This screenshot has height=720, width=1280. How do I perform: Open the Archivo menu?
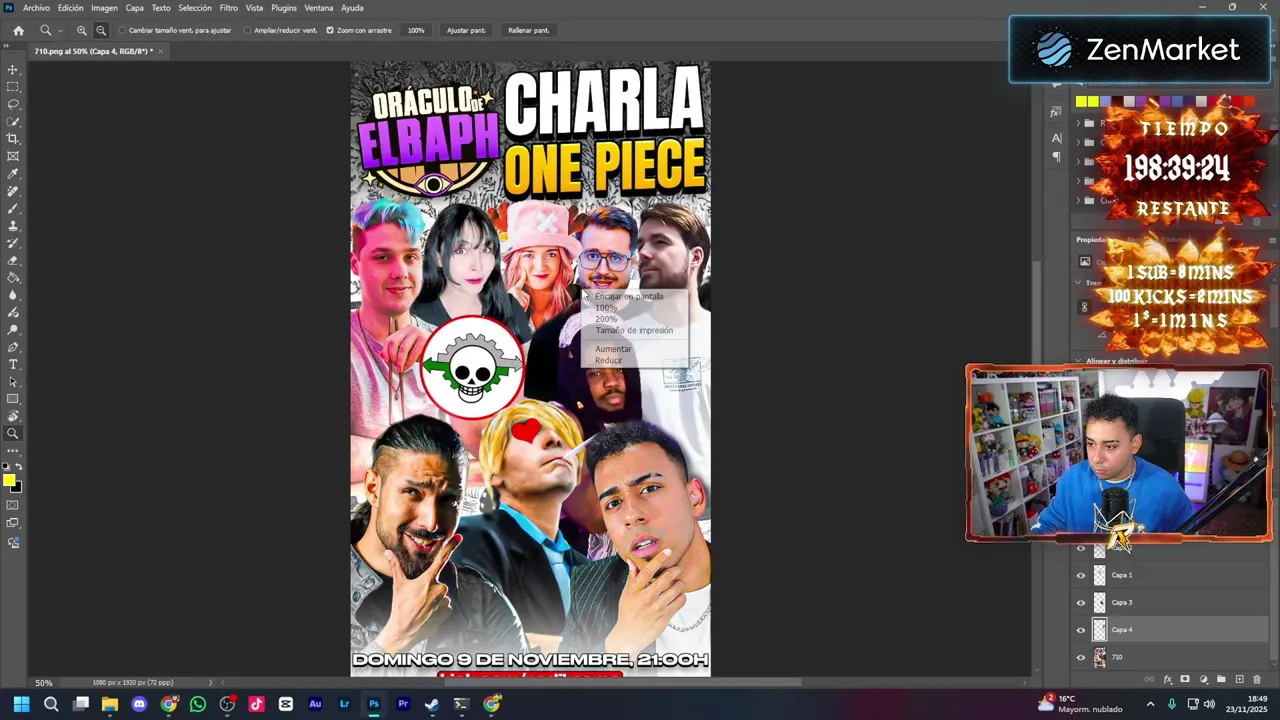pos(36,8)
